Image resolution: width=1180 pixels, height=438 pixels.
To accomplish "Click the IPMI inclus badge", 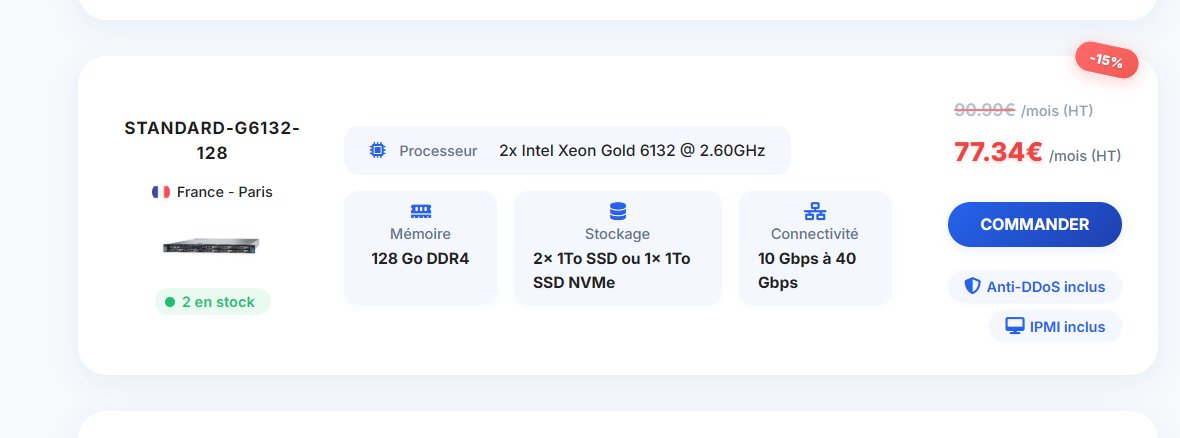I will pyautogui.click(x=1055, y=327).
